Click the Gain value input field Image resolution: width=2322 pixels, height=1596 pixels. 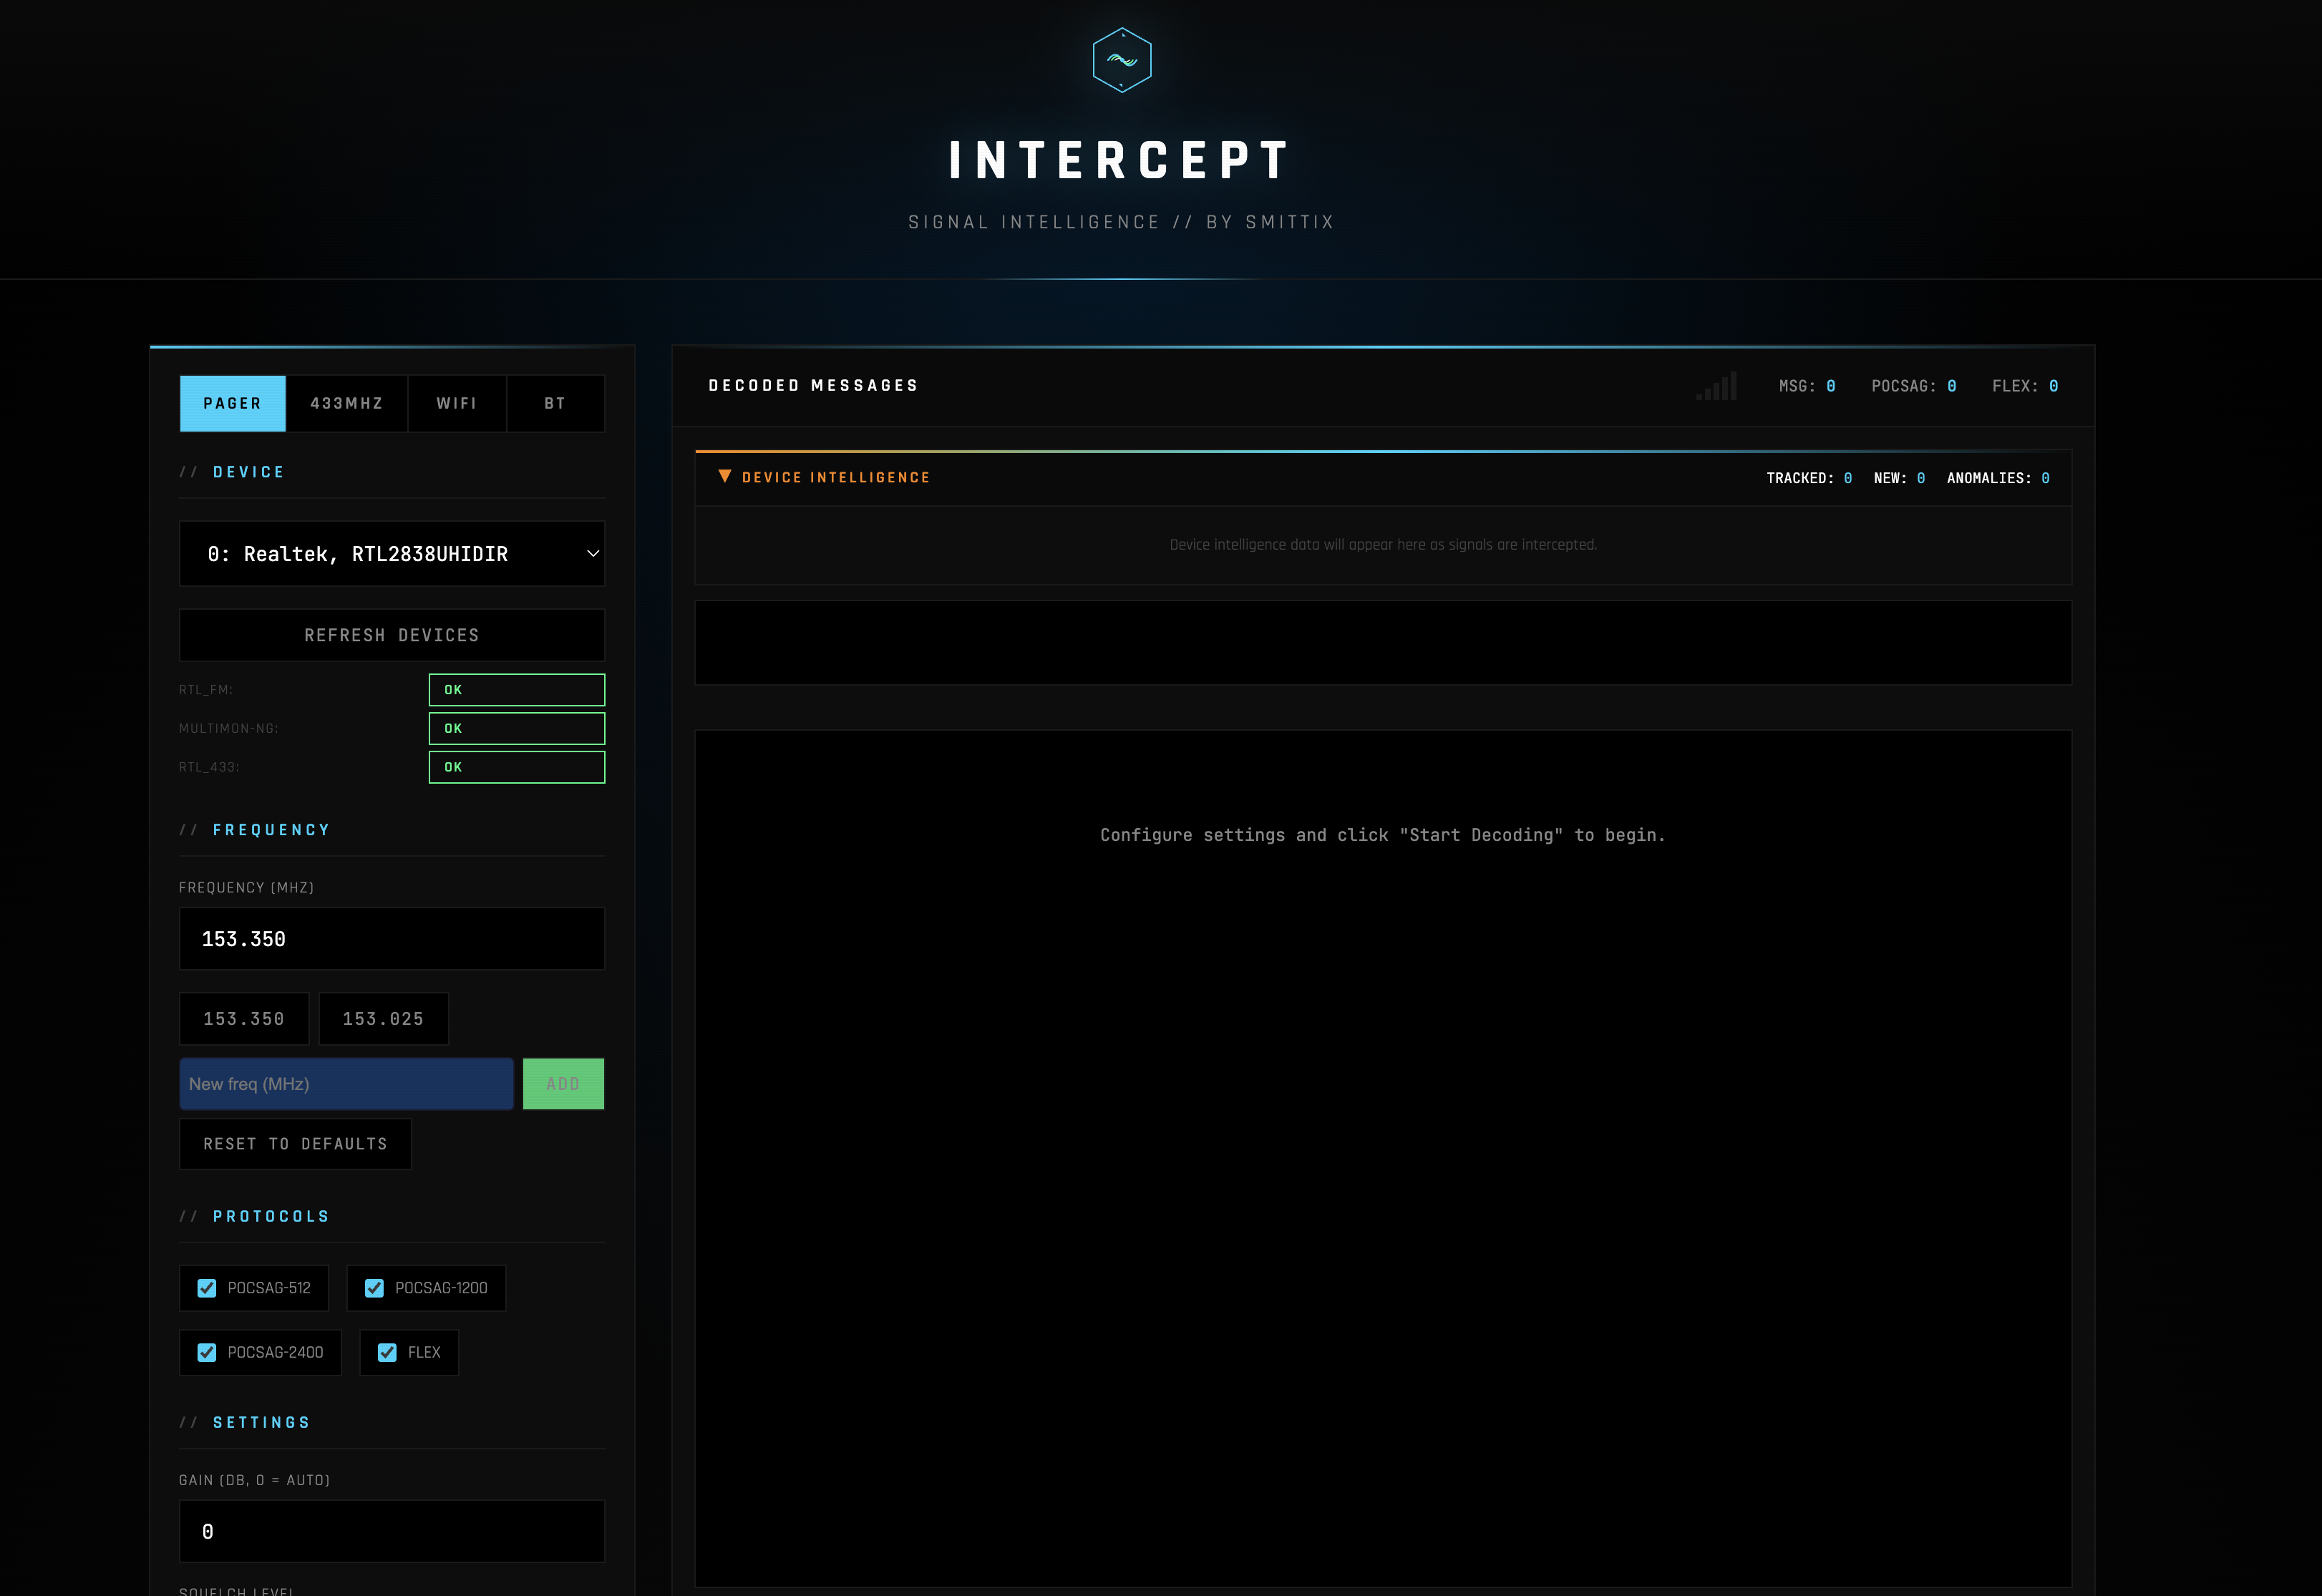(391, 1531)
